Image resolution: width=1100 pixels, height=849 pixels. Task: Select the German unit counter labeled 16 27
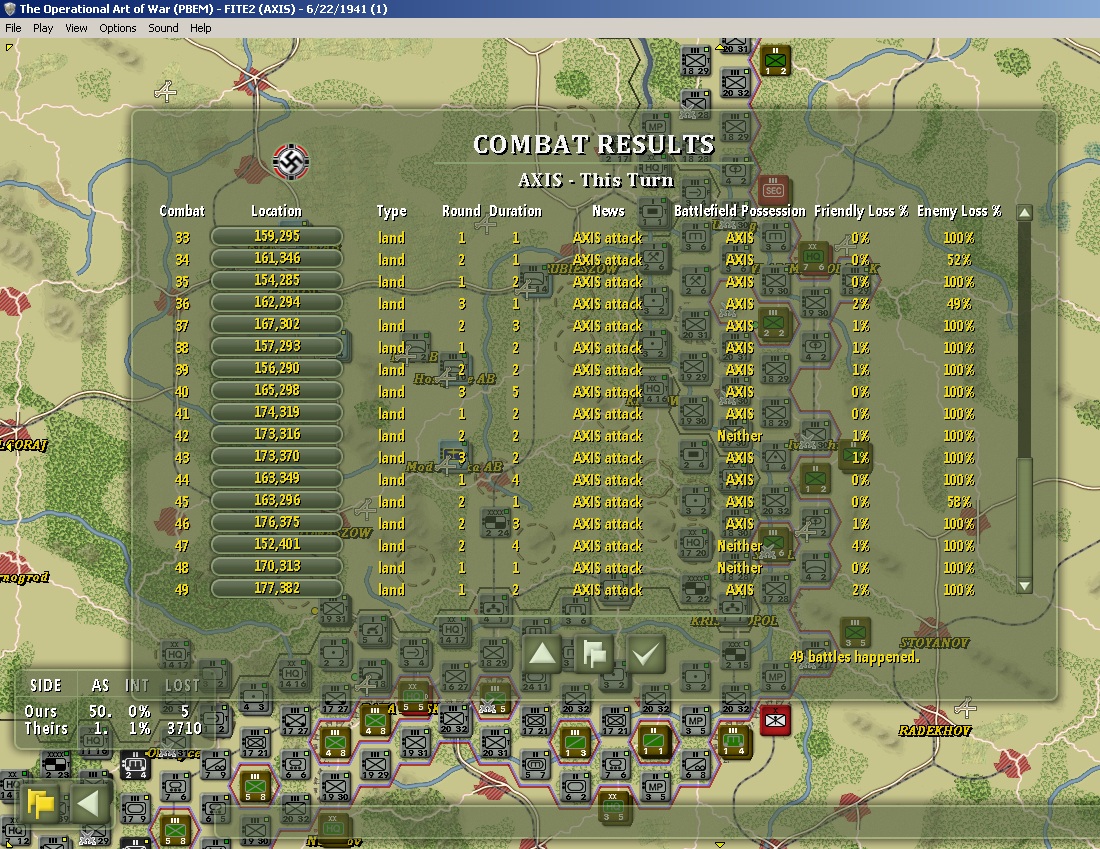(455, 676)
